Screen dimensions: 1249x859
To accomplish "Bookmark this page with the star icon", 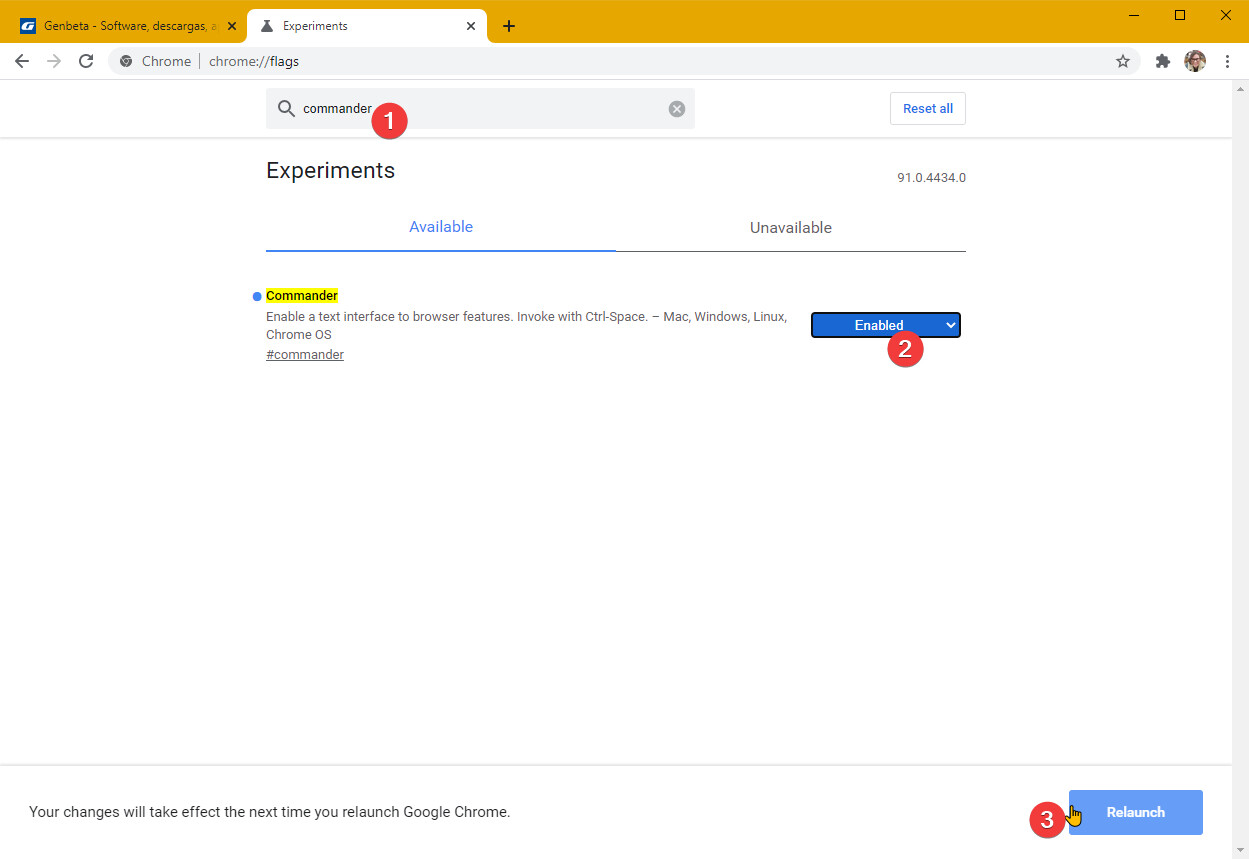I will [x=1123, y=61].
